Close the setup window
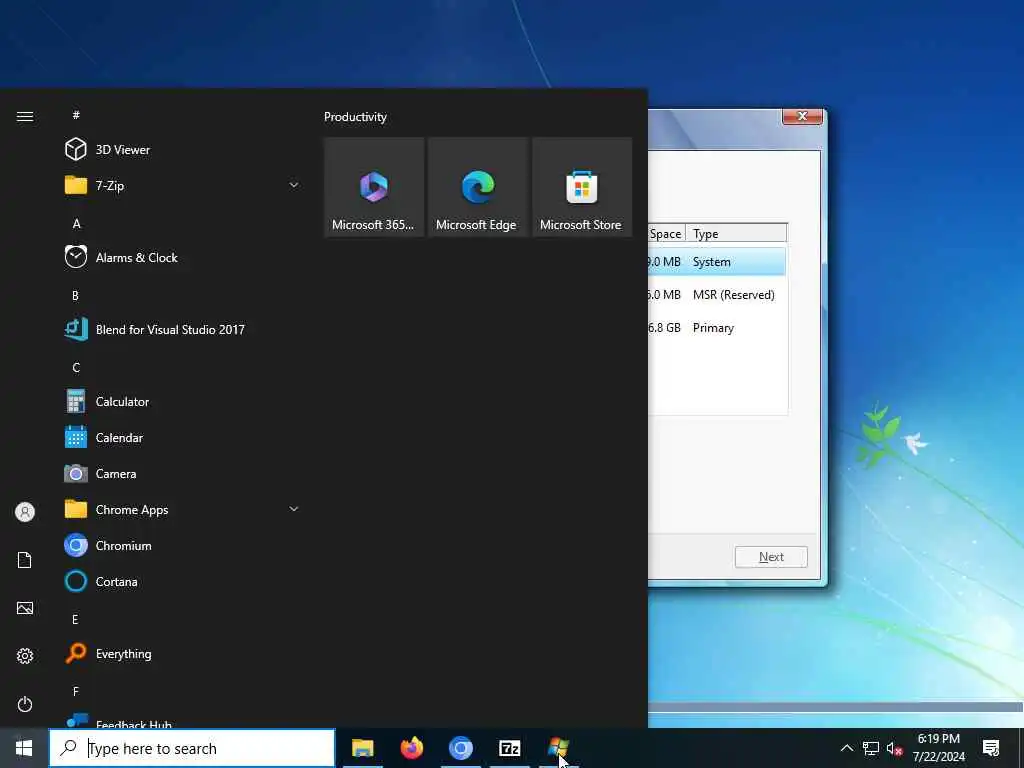This screenshot has height=768, width=1024. [x=802, y=116]
